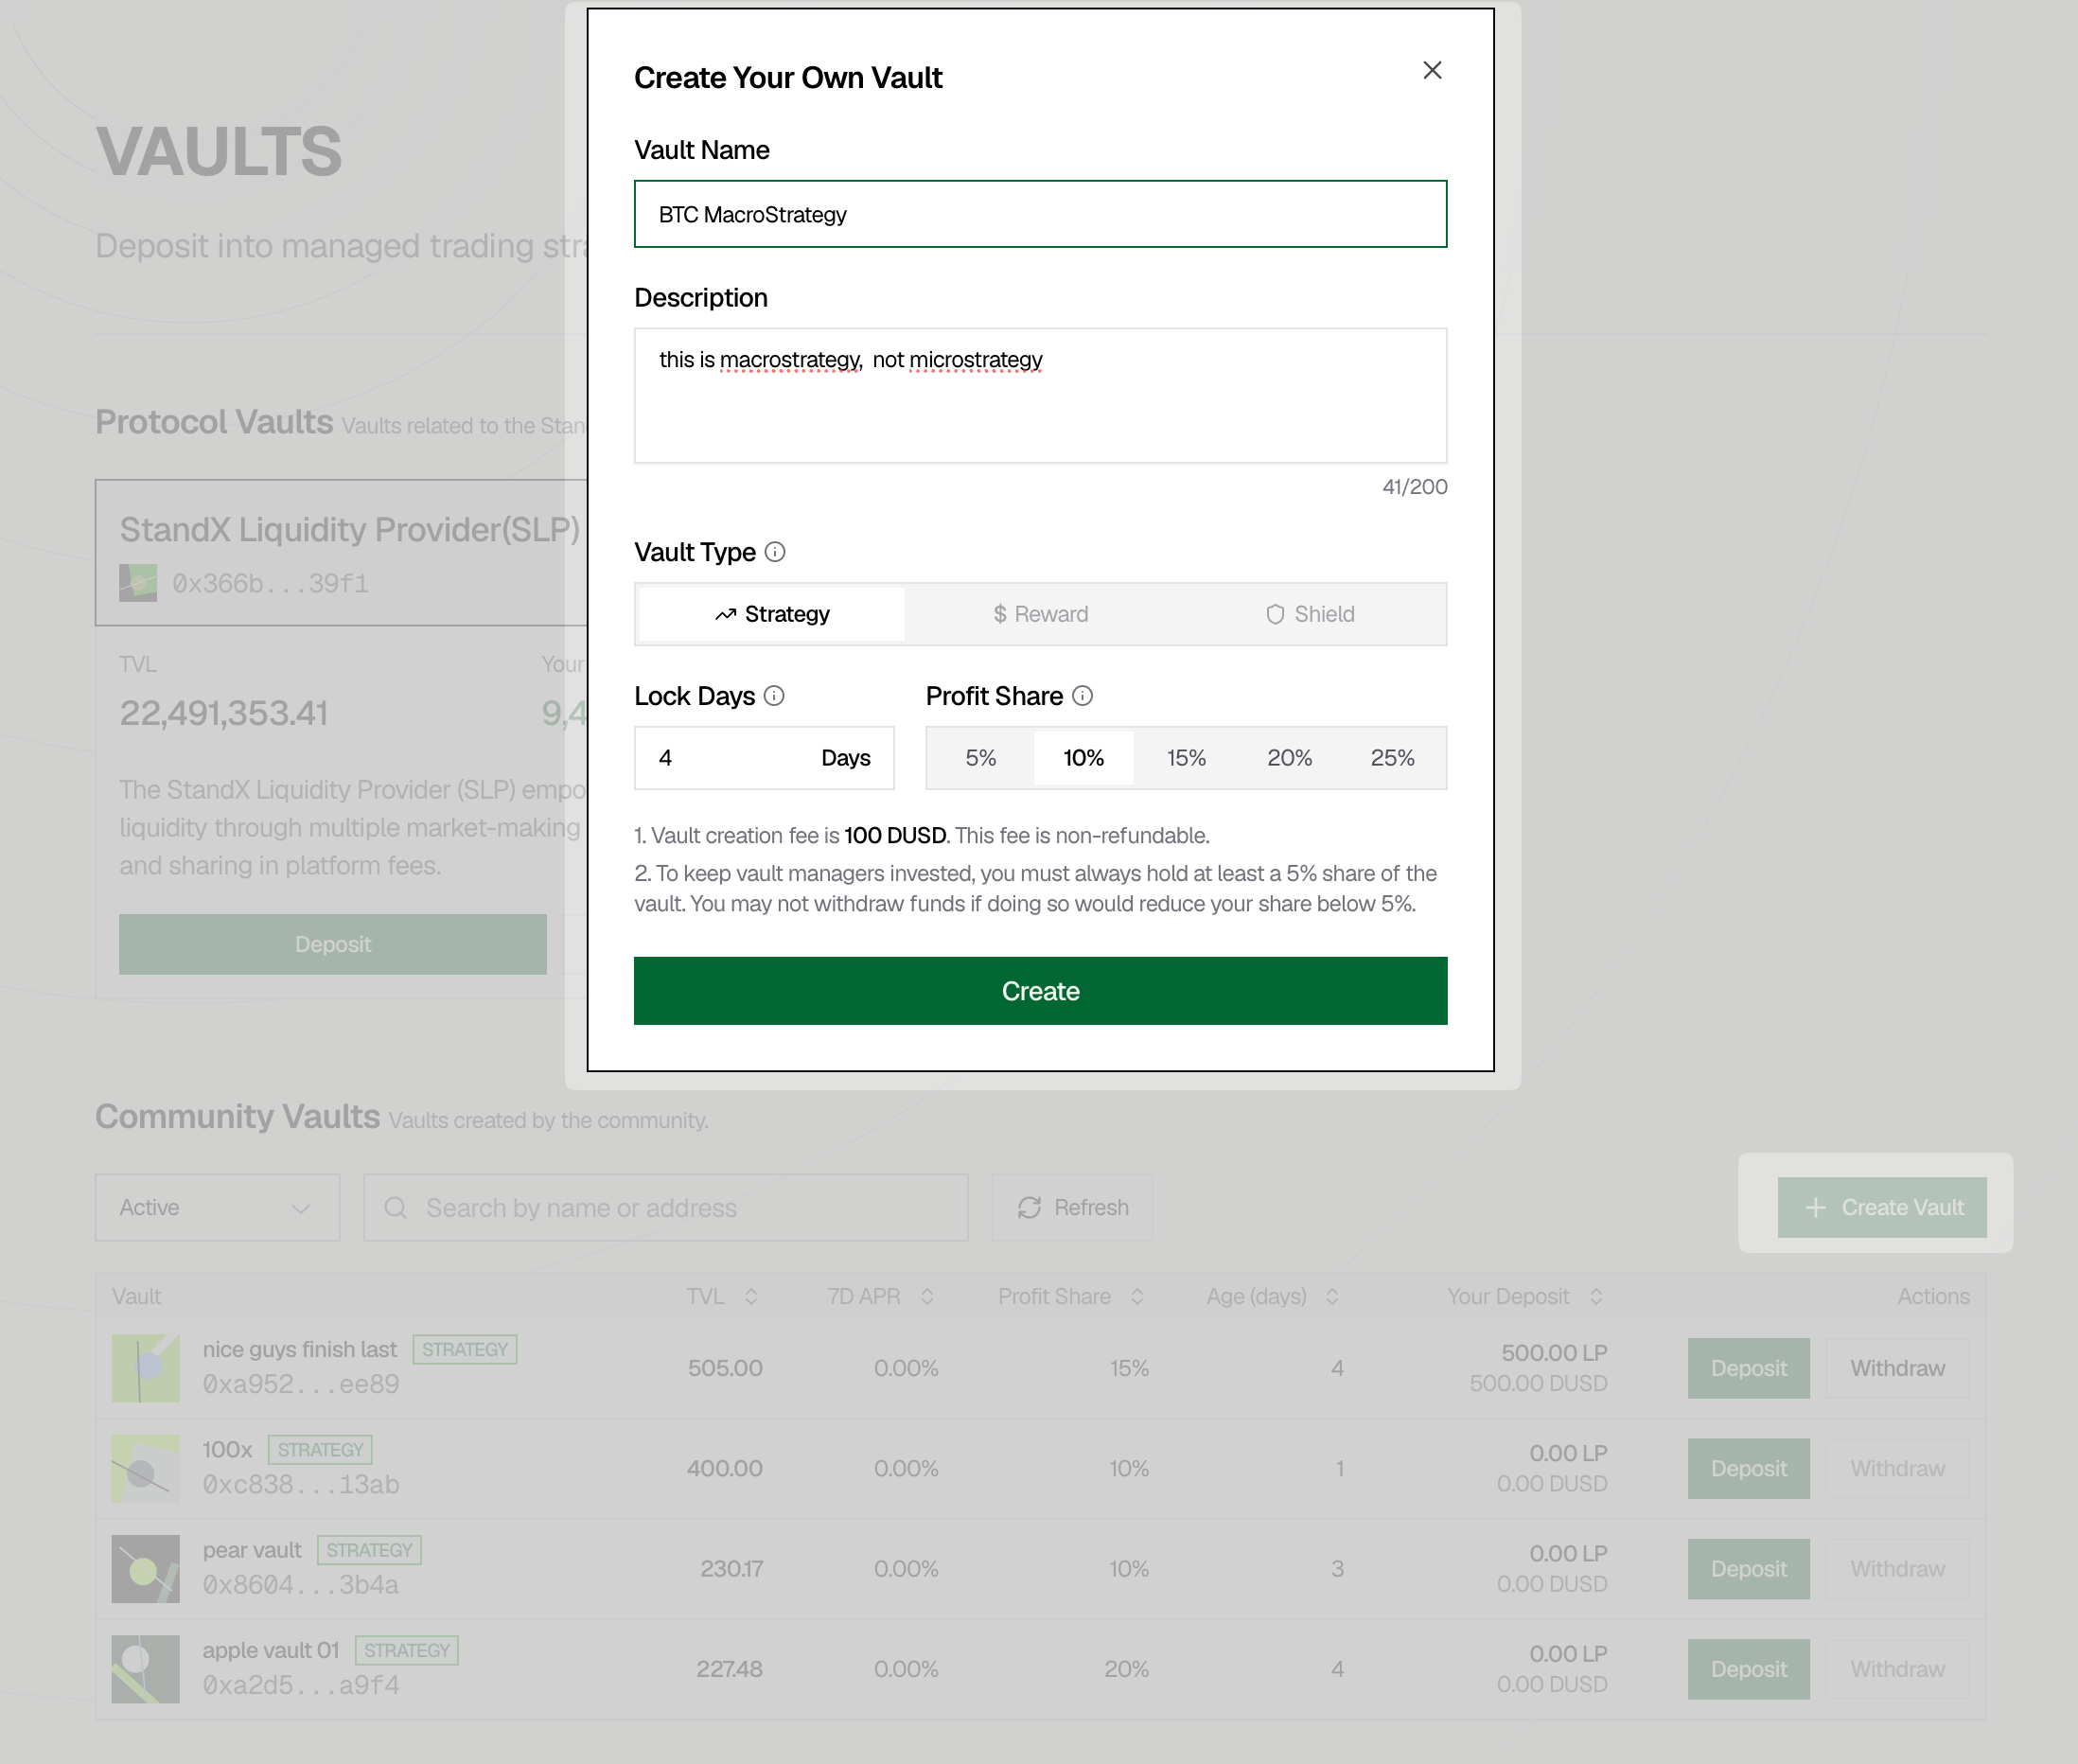2078x1764 pixels.
Task: Choose 15% profit share
Action: click(x=1186, y=758)
